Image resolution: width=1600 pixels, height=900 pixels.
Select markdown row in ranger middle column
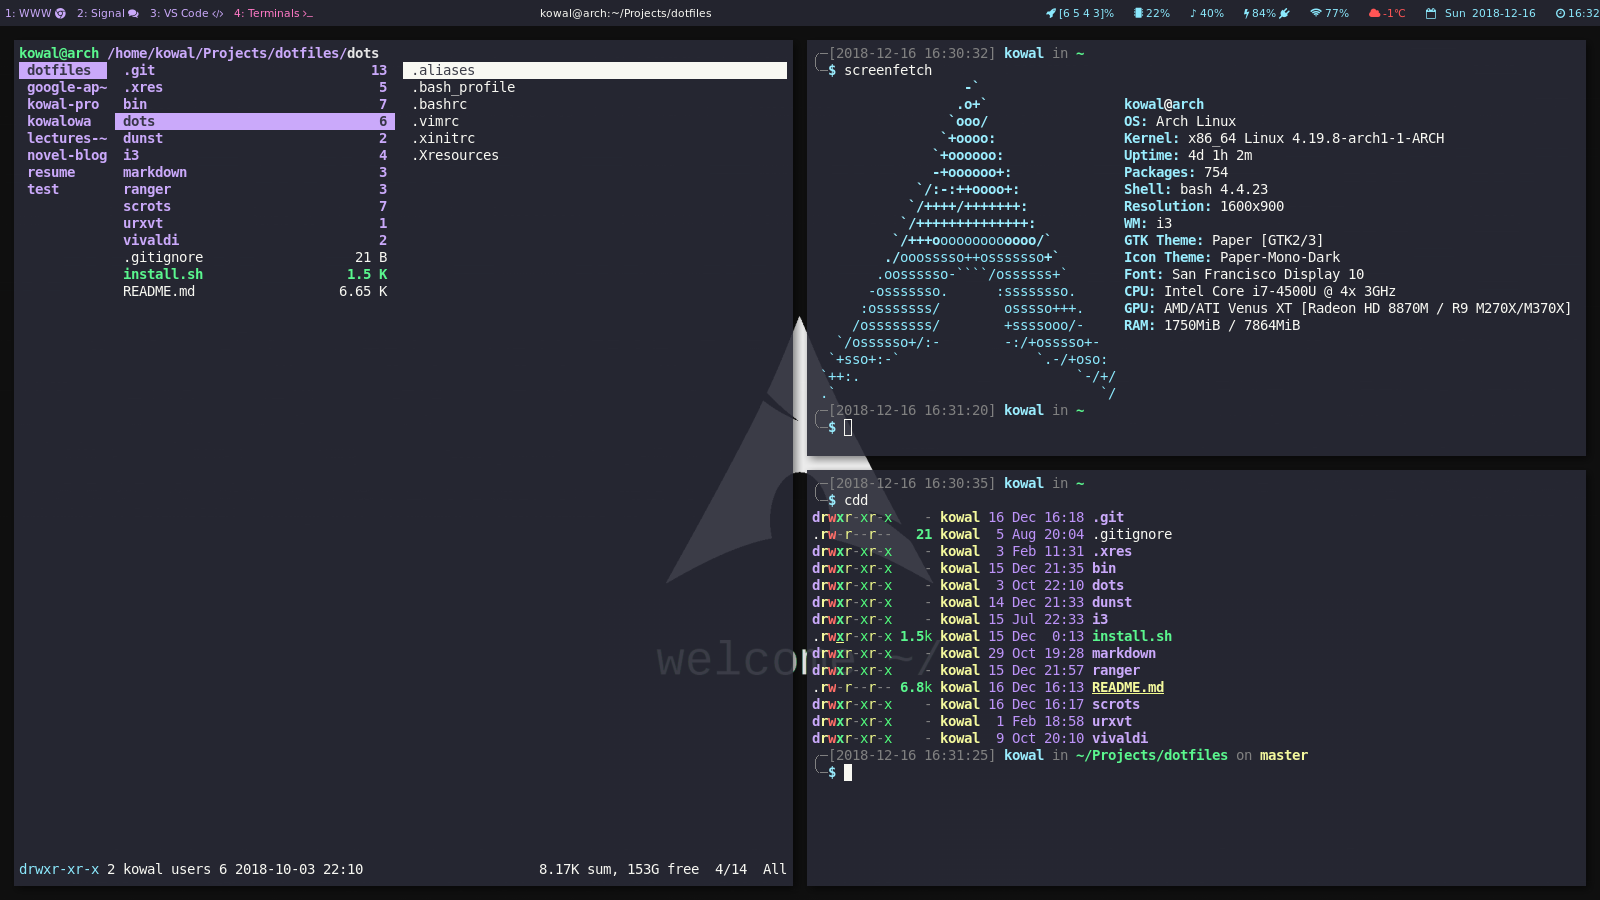[x=255, y=172]
